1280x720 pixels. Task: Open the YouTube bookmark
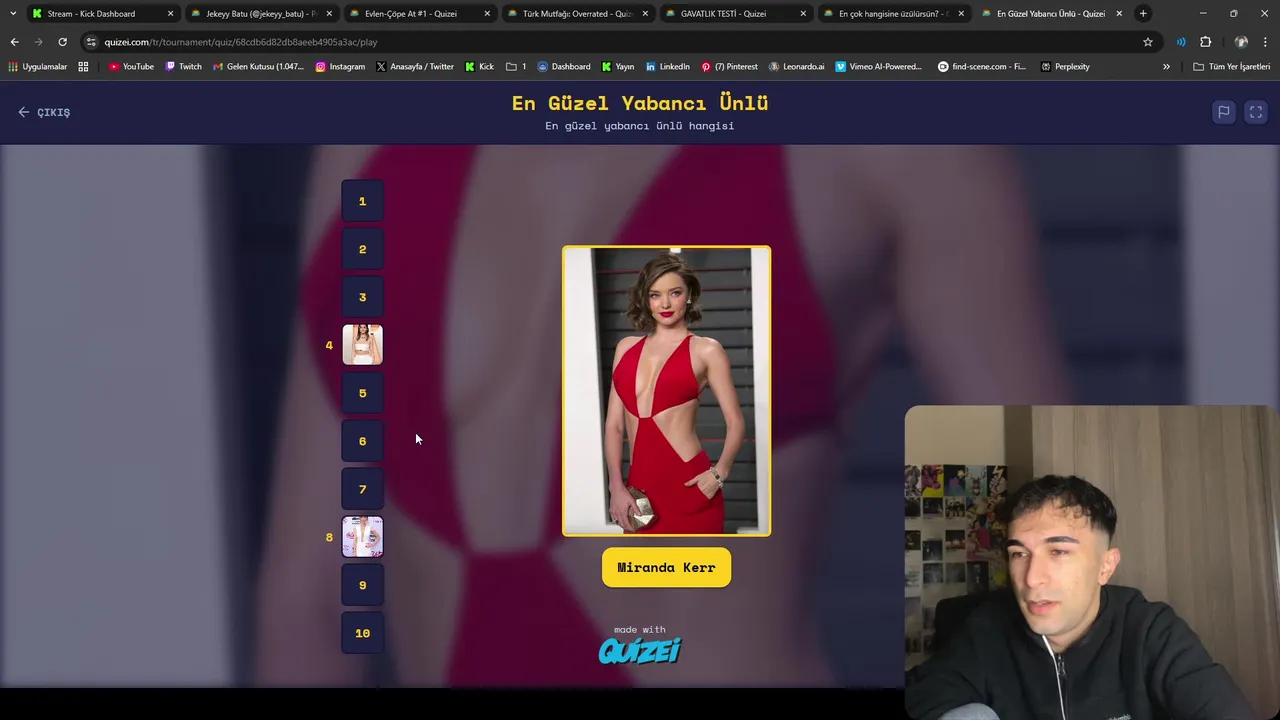tap(131, 67)
